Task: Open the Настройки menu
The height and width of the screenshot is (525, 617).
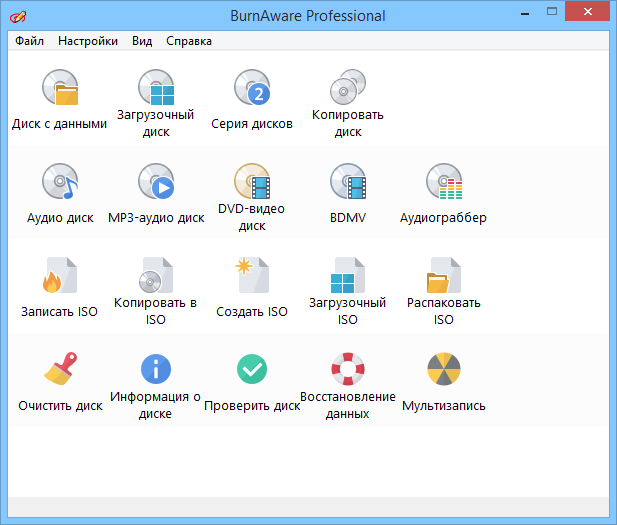Action: 88,41
